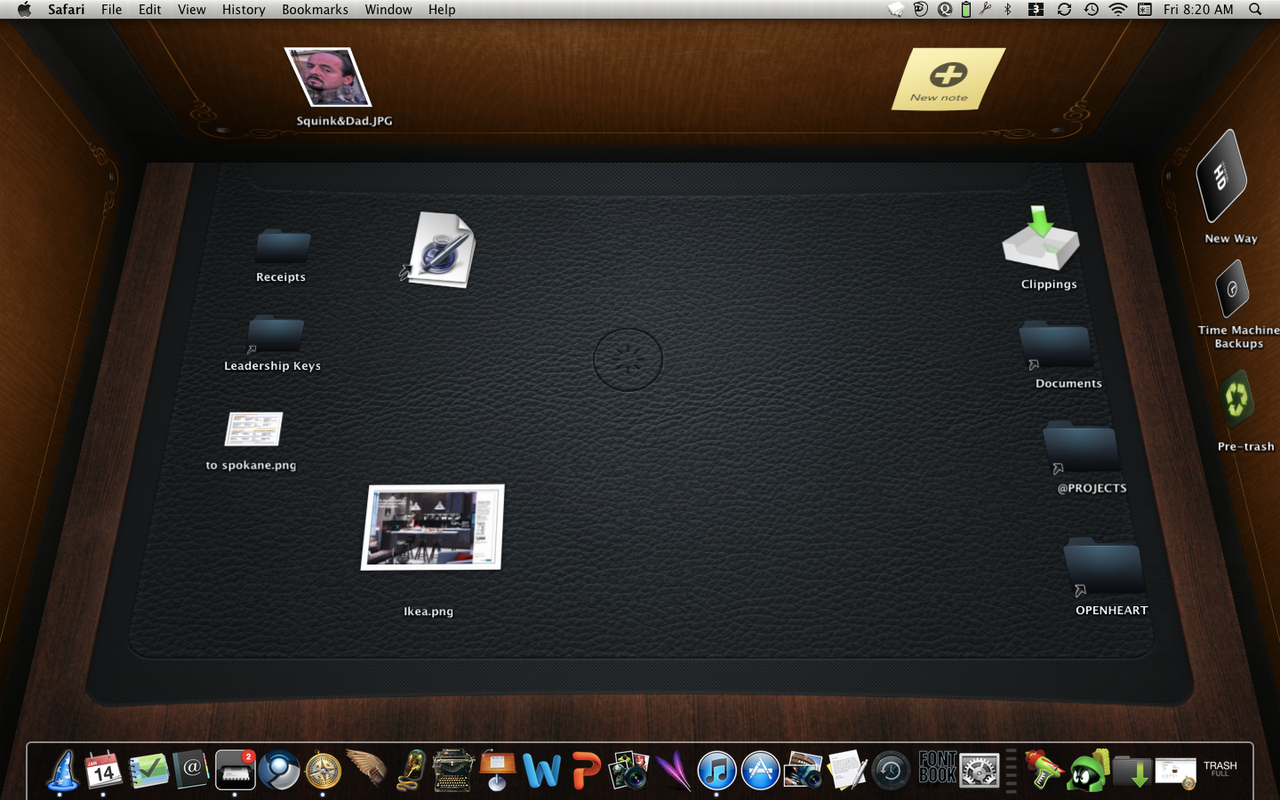Open the Spaces number 3 menu icon
Image resolution: width=1280 pixels, height=800 pixels.
coord(1037,9)
